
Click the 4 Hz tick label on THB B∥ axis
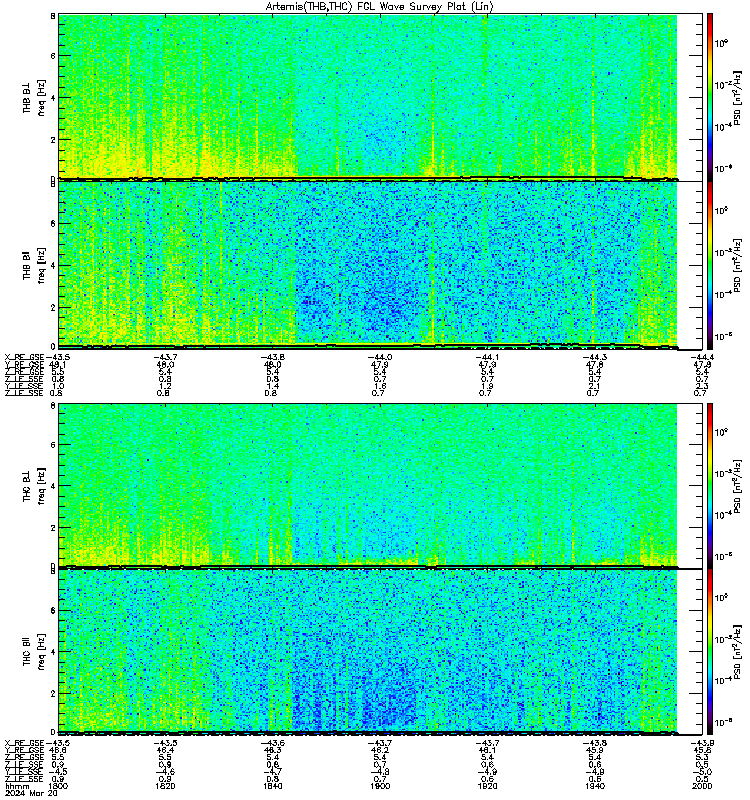click(53, 265)
